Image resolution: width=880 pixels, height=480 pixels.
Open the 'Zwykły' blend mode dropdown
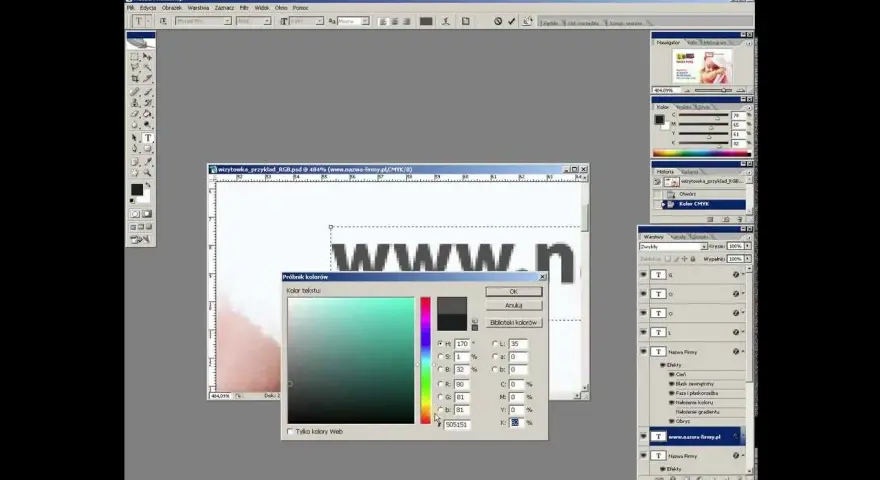tap(703, 246)
